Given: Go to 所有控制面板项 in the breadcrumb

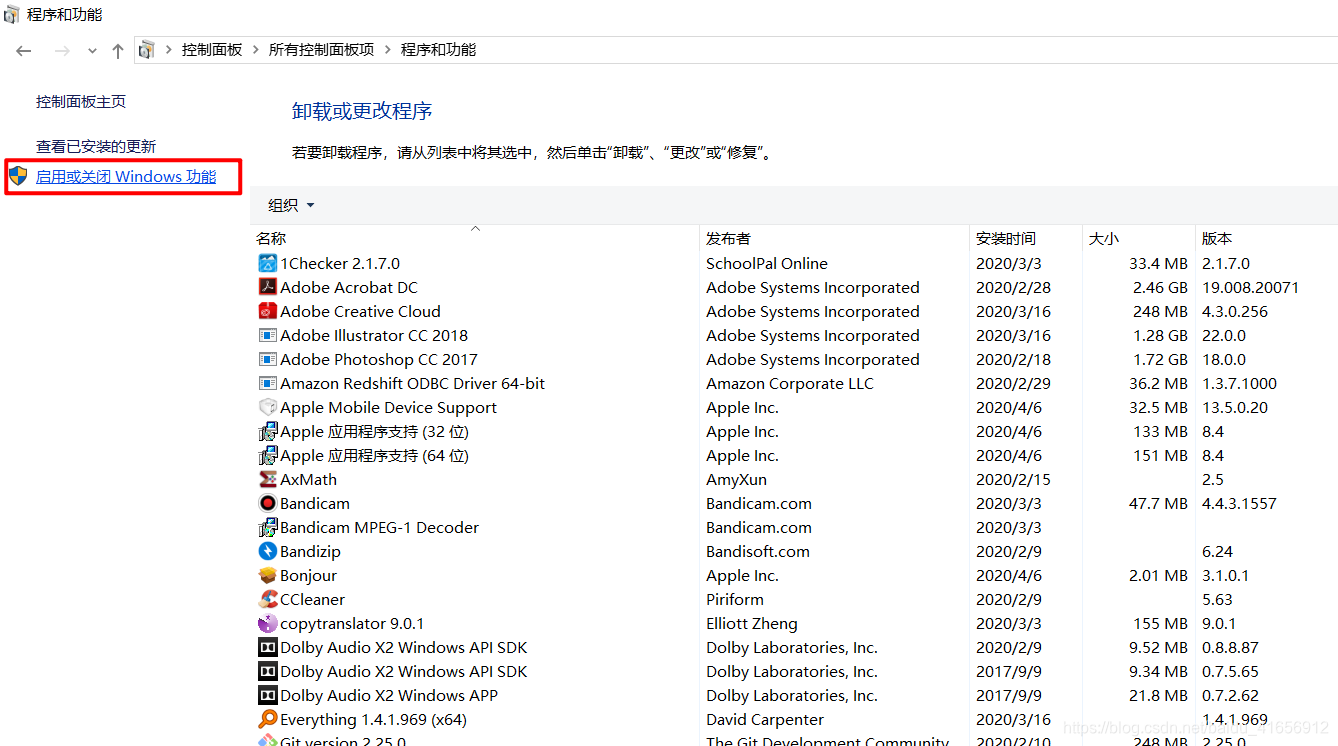Looking at the screenshot, I should pos(321,50).
